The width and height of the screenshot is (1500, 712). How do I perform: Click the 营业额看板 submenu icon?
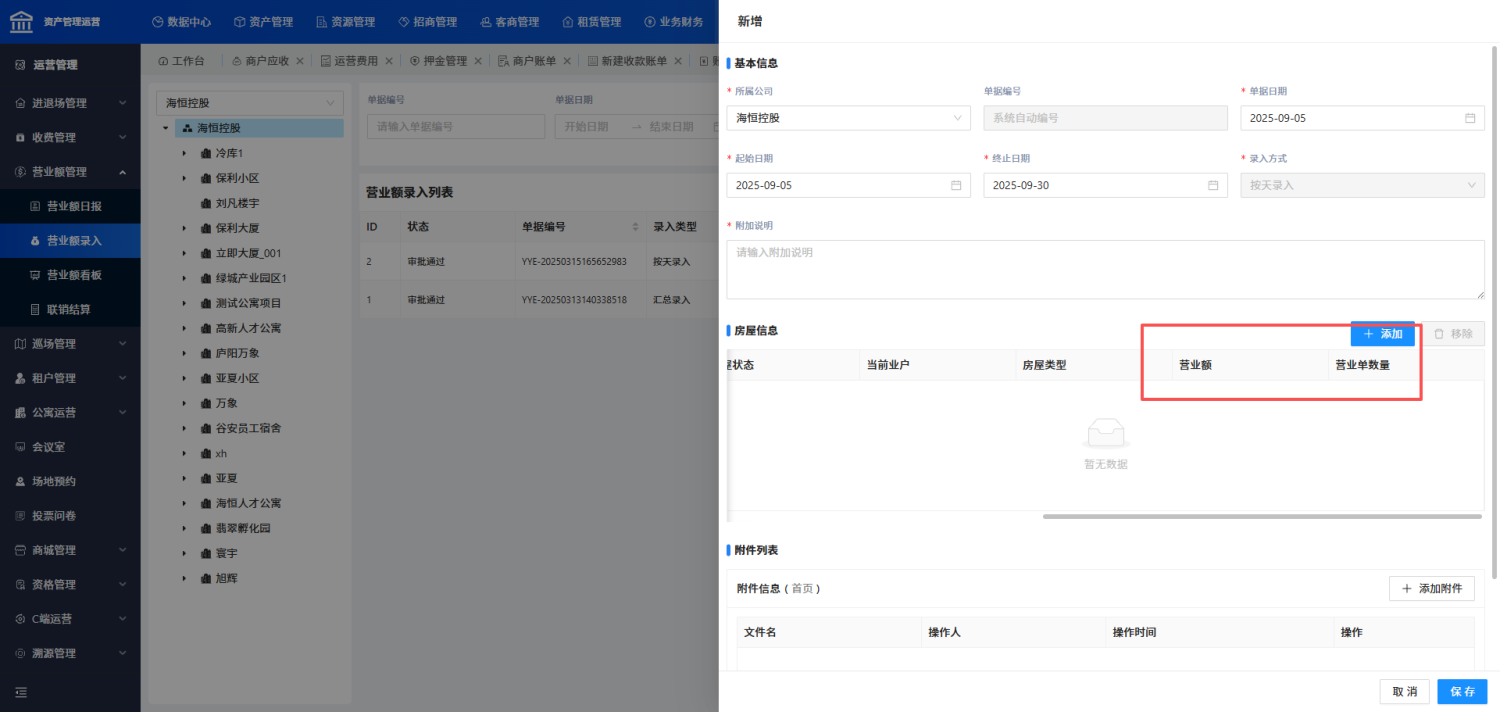(36, 275)
